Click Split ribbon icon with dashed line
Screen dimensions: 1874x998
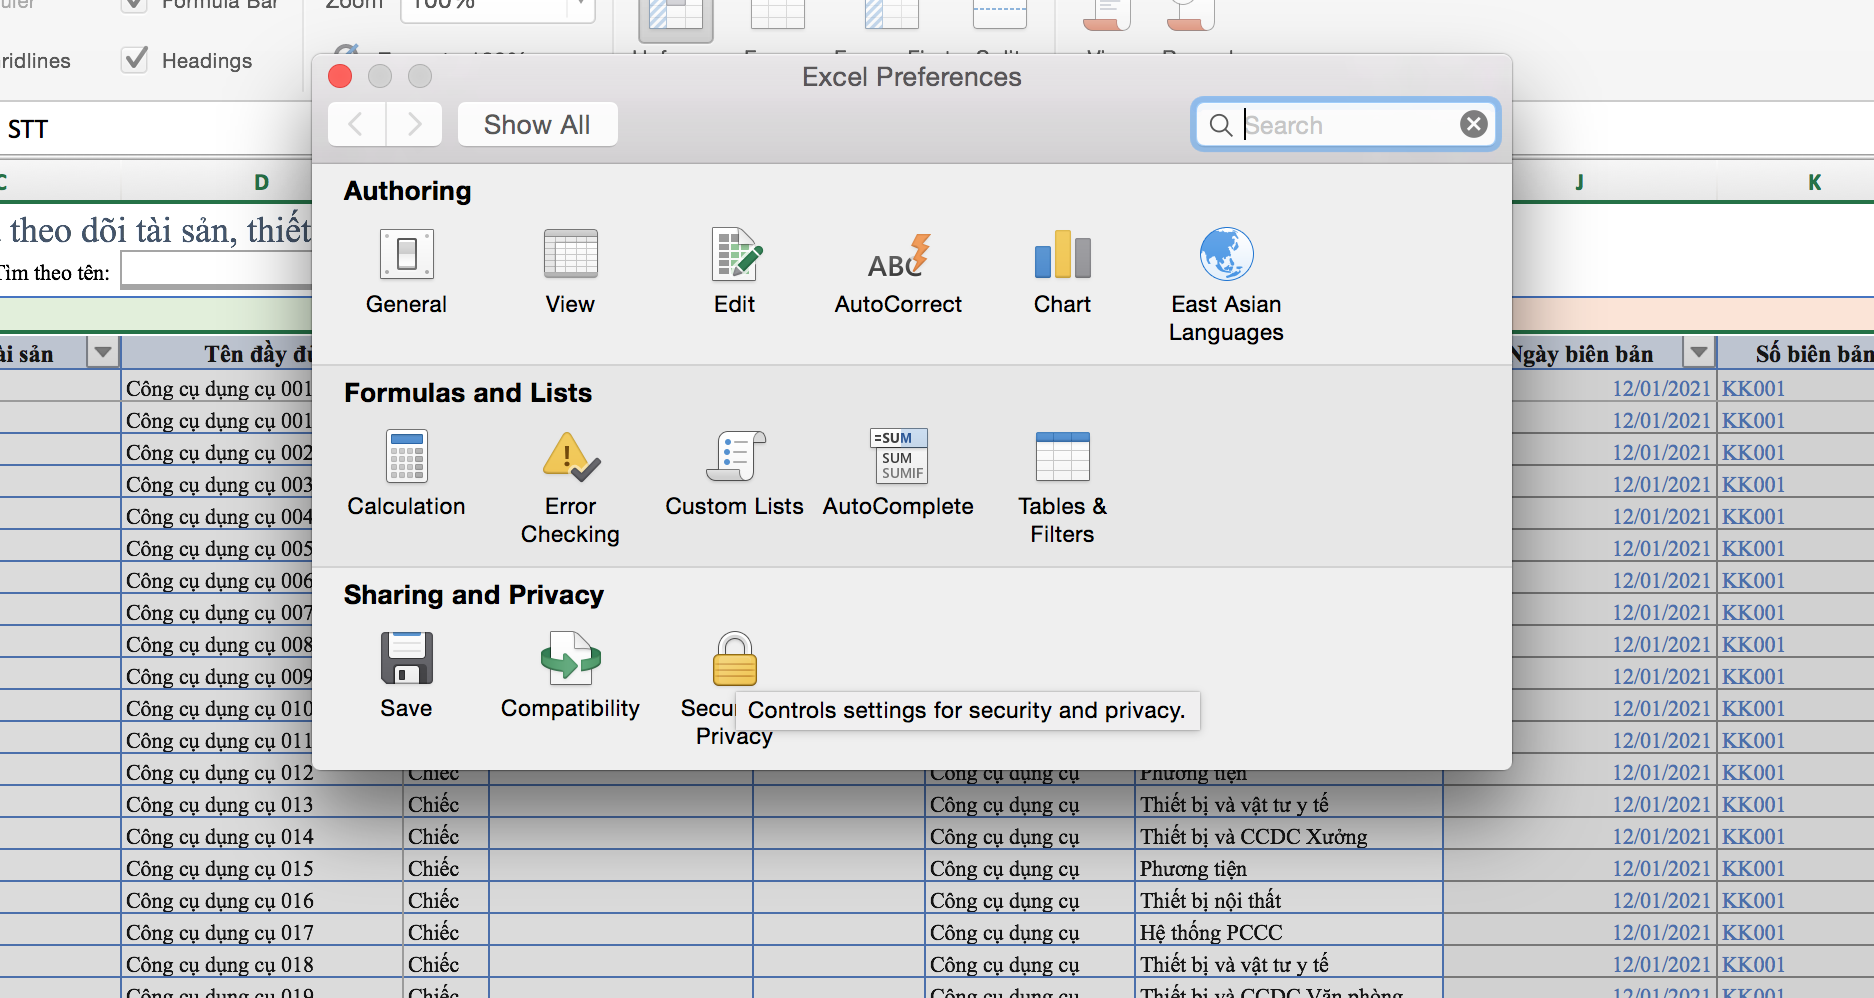point(999,14)
